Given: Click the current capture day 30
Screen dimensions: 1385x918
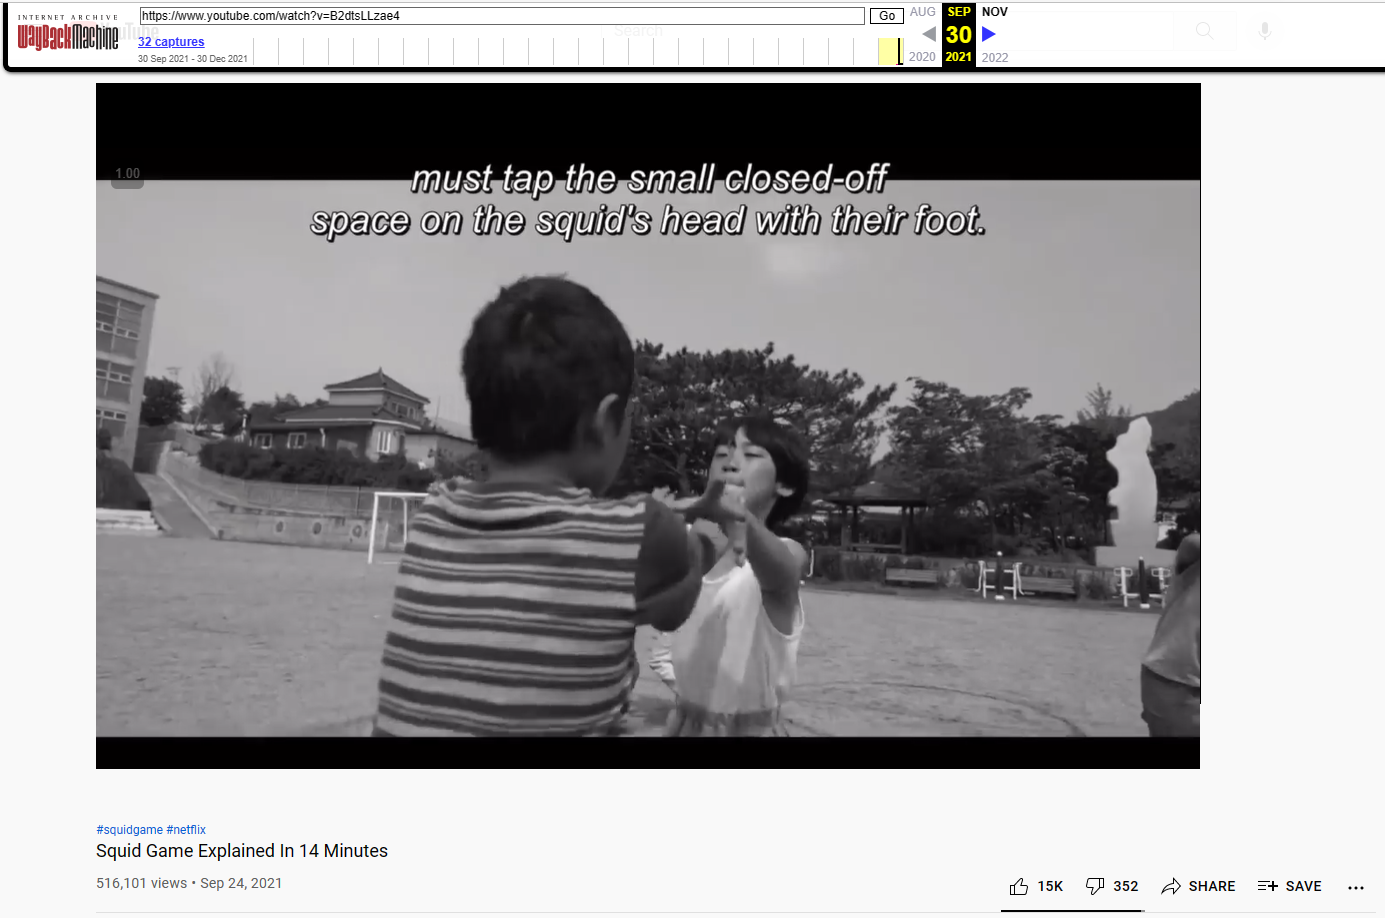Looking at the screenshot, I should tap(959, 34).
